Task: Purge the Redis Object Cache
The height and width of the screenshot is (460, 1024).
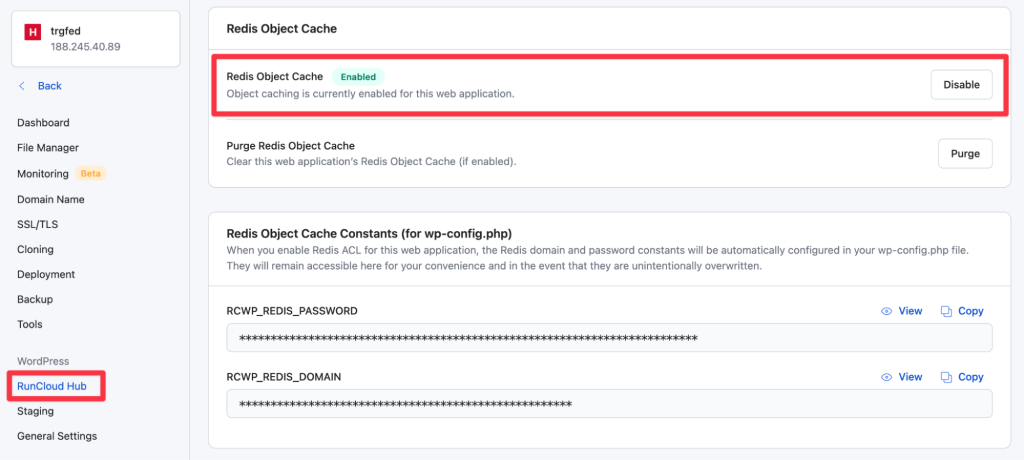Action: pyautogui.click(x=965, y=154)
